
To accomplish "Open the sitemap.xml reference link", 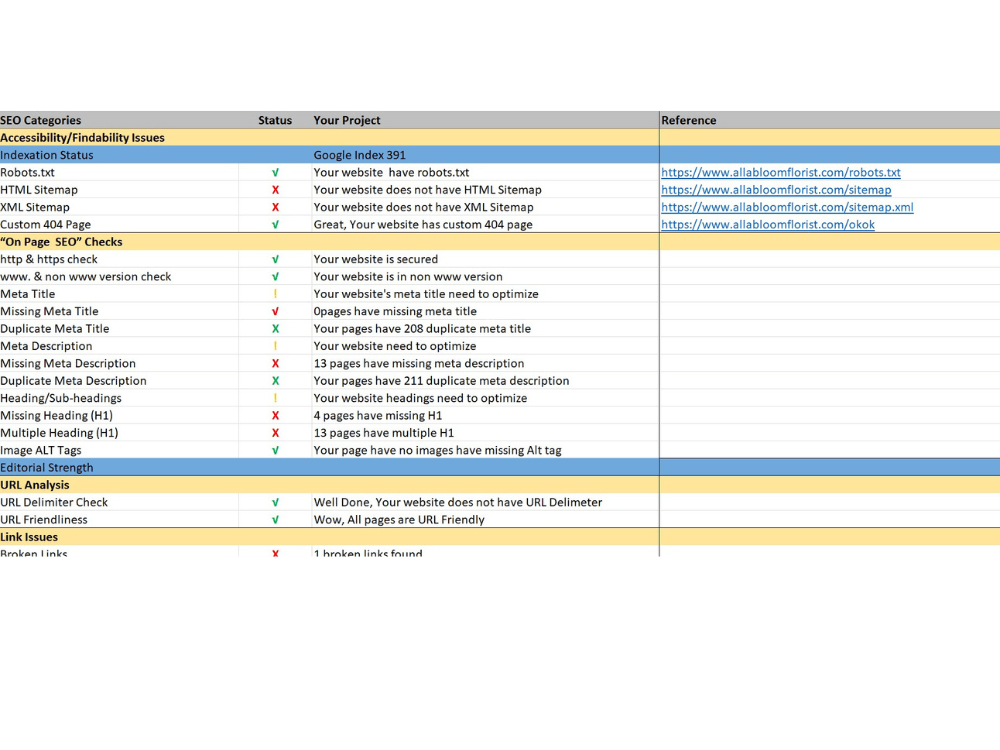I will (x=787, y=207).
